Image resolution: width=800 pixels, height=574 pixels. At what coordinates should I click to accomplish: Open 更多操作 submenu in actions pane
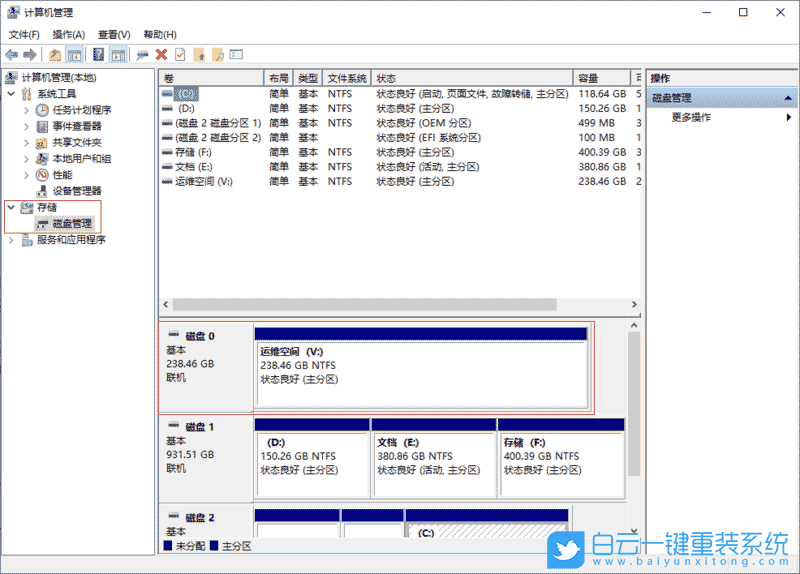pos(691,117)
